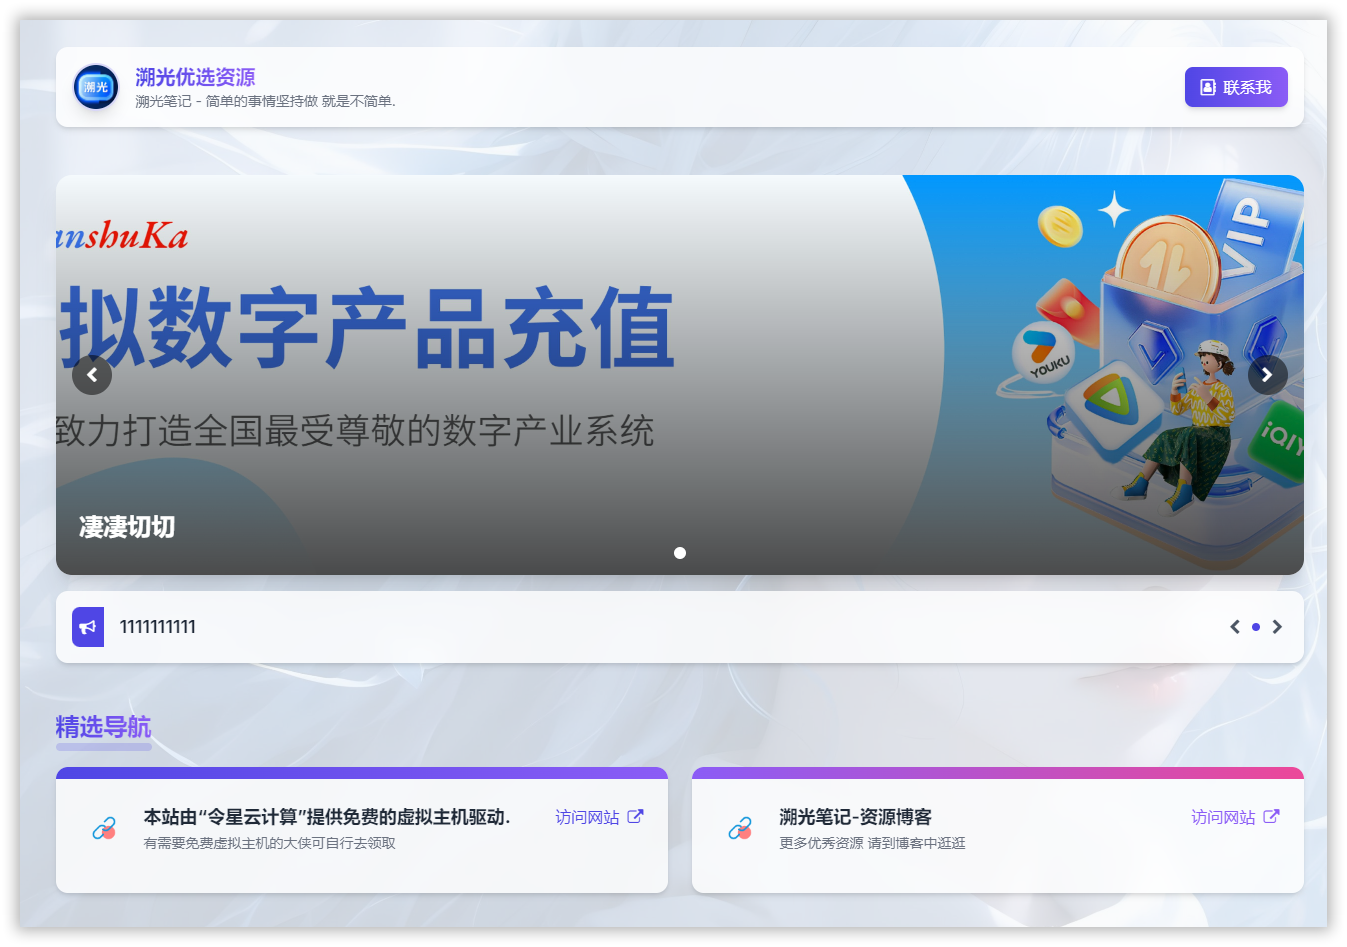The width and height of the screenshot is (1347, 947).
Task: Click the banner caption 凄凄切切
Action: (127, 527)
